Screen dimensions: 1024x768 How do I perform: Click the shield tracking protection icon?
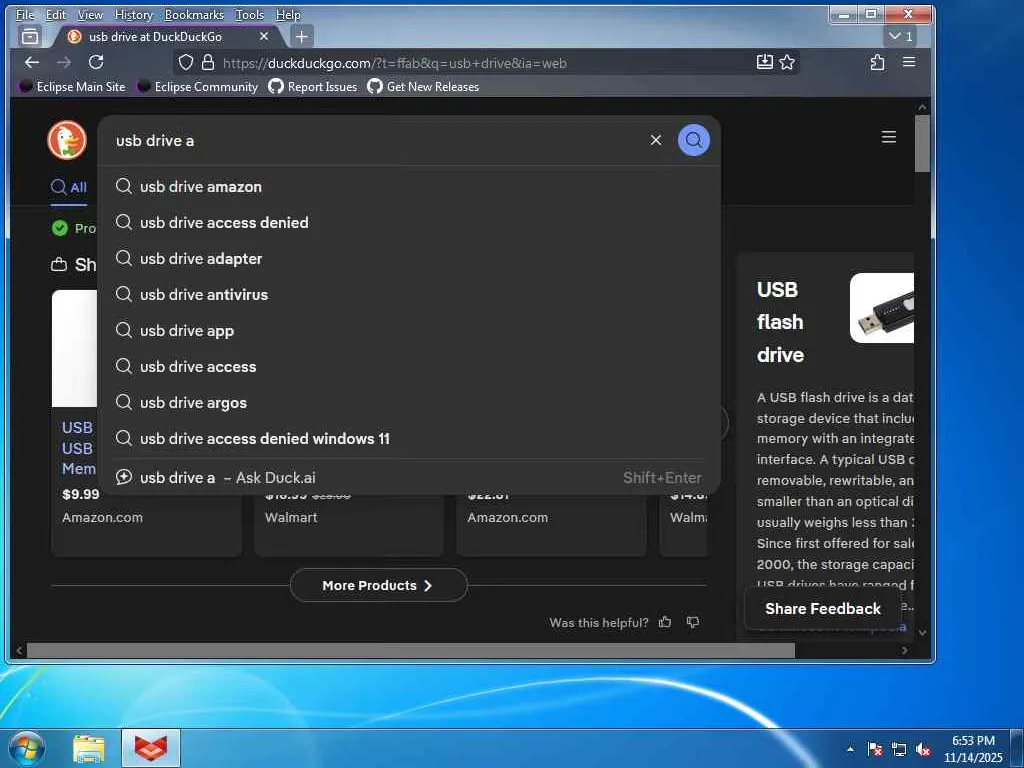click(x=186, y=62)
